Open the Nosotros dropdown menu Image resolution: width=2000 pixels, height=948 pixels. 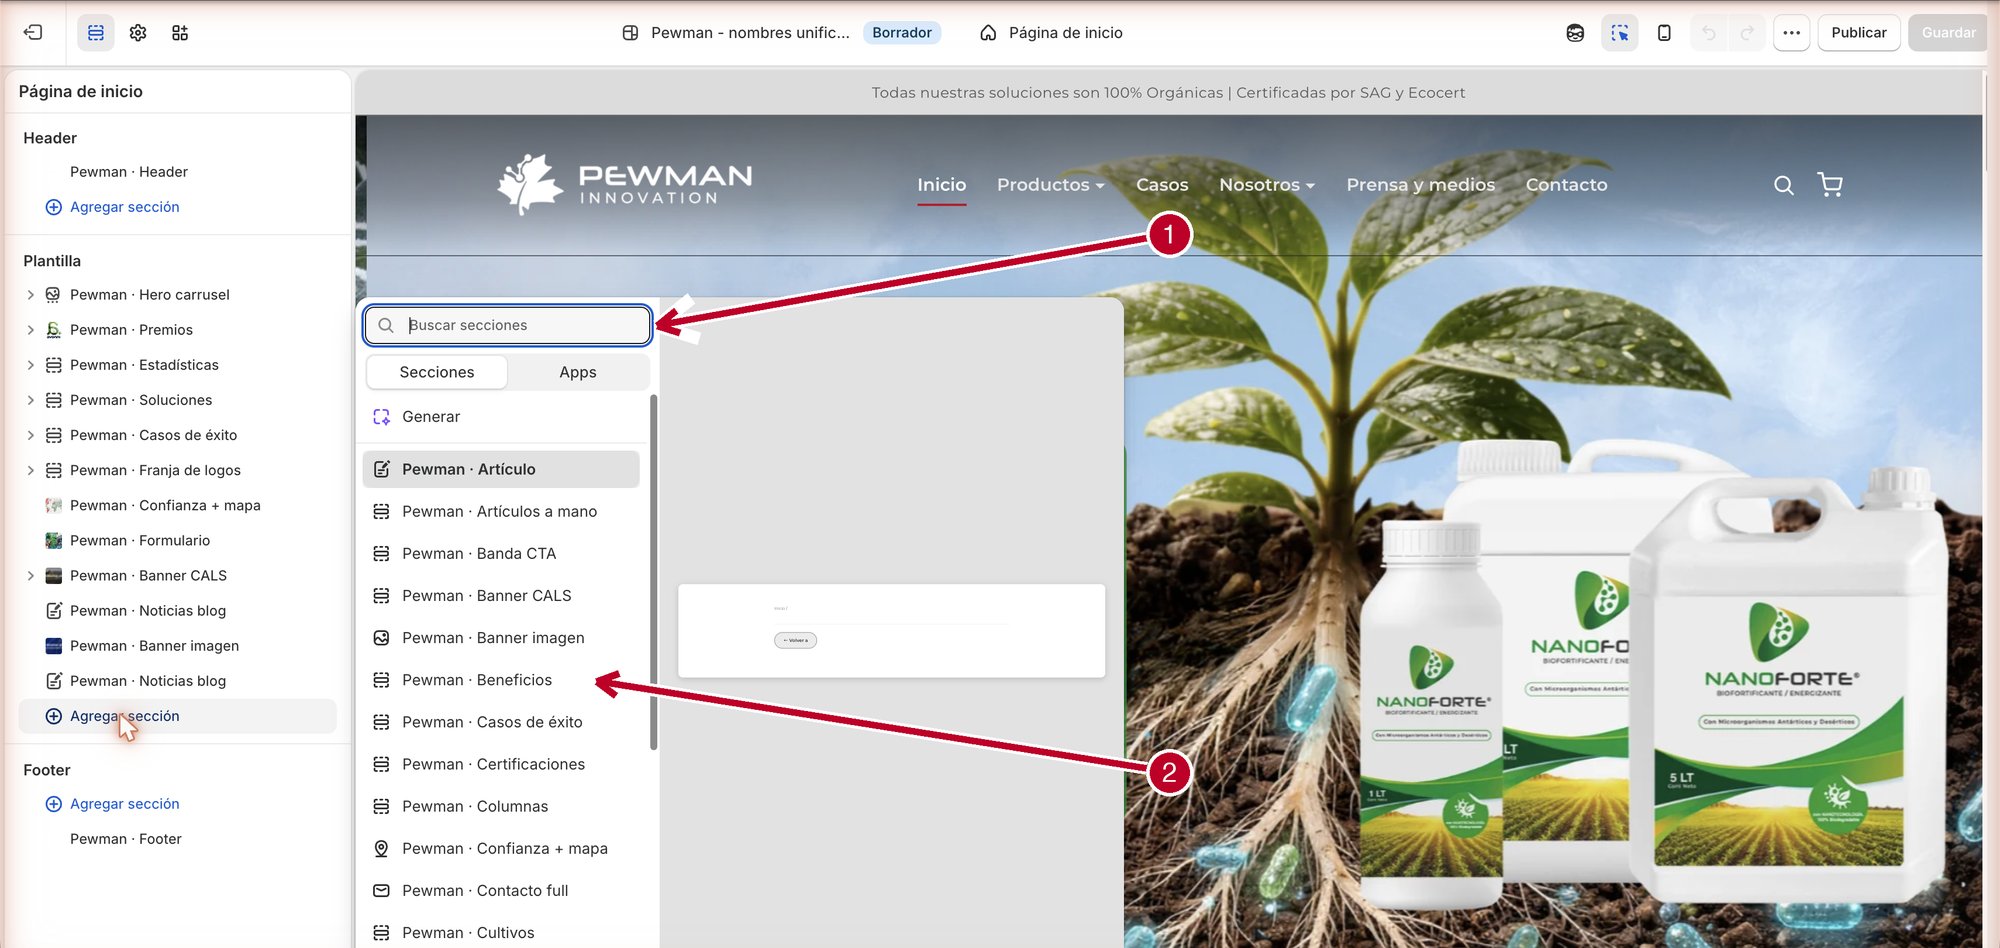(1267, 185)
